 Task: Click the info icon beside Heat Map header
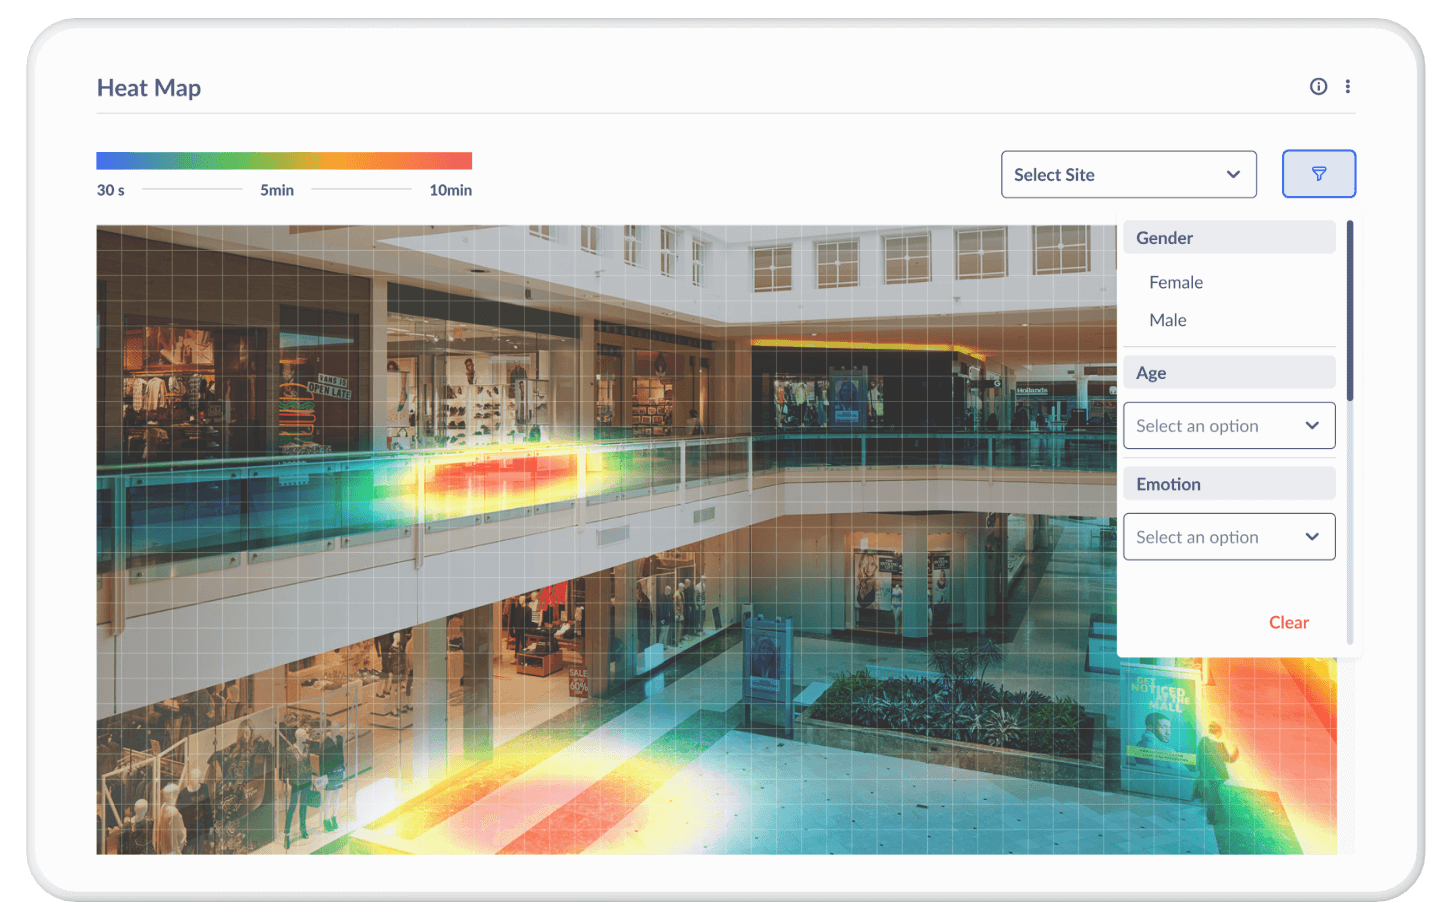click(x=1318, y=87)
